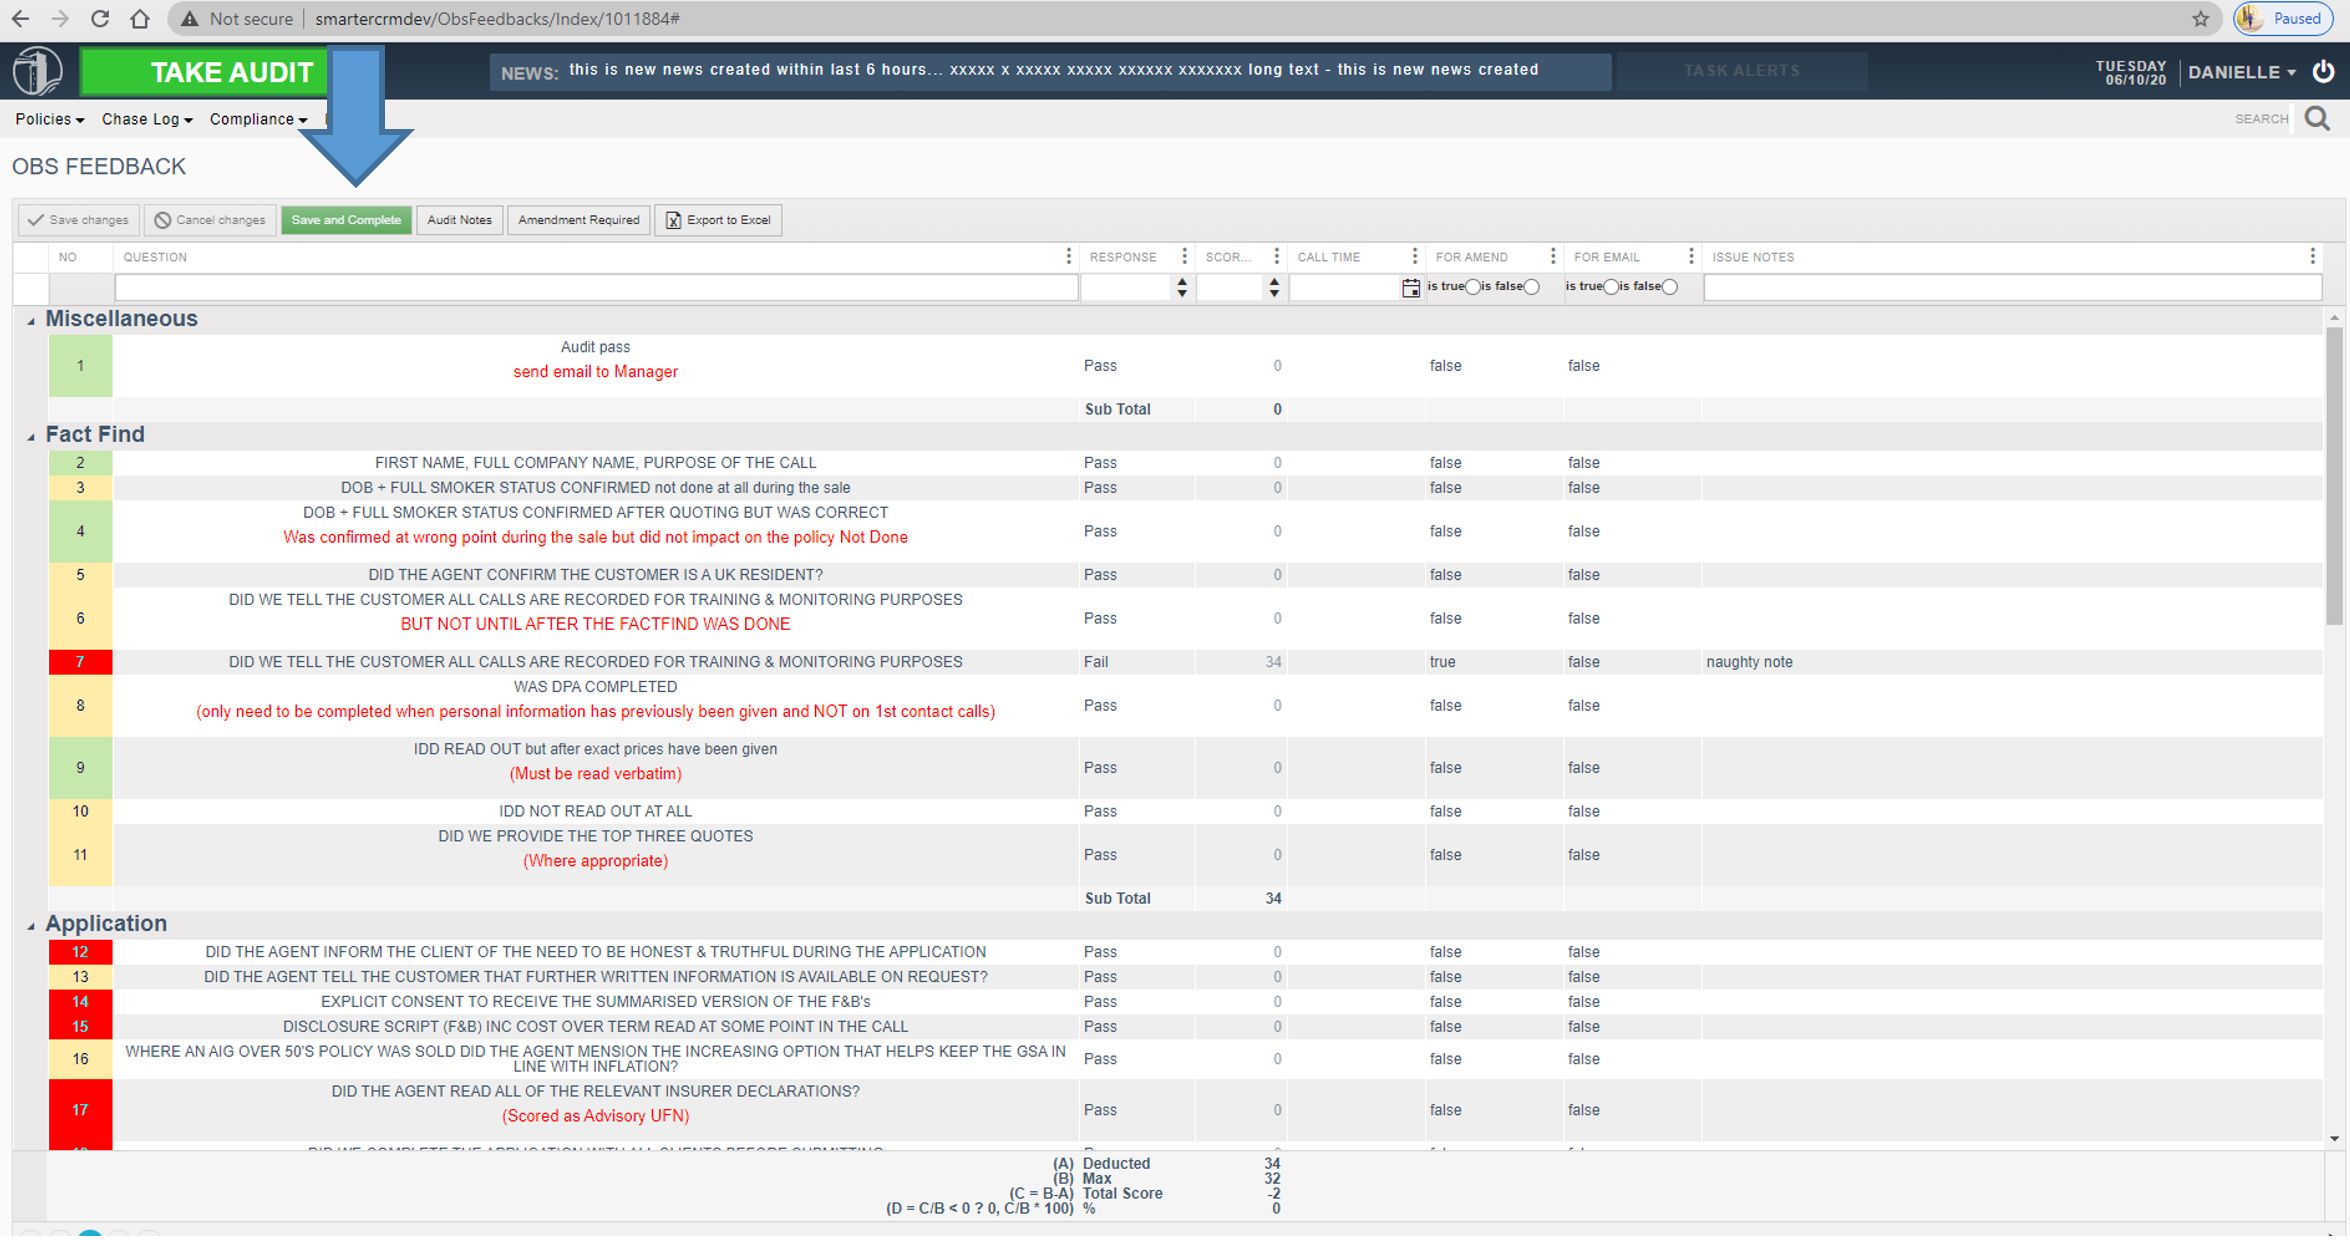2350x1240 pixels.
Task: Open the Issue Notes column options icon
Action: click(x=2312, y=257)
